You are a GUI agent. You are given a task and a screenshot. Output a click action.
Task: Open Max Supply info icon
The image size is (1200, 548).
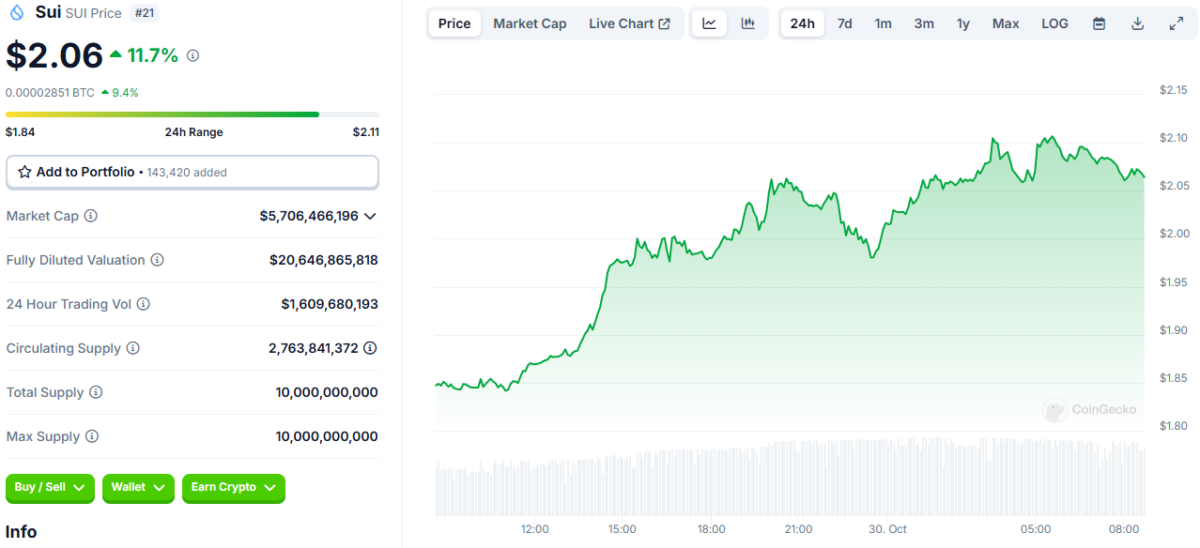[x=92, y=436]
